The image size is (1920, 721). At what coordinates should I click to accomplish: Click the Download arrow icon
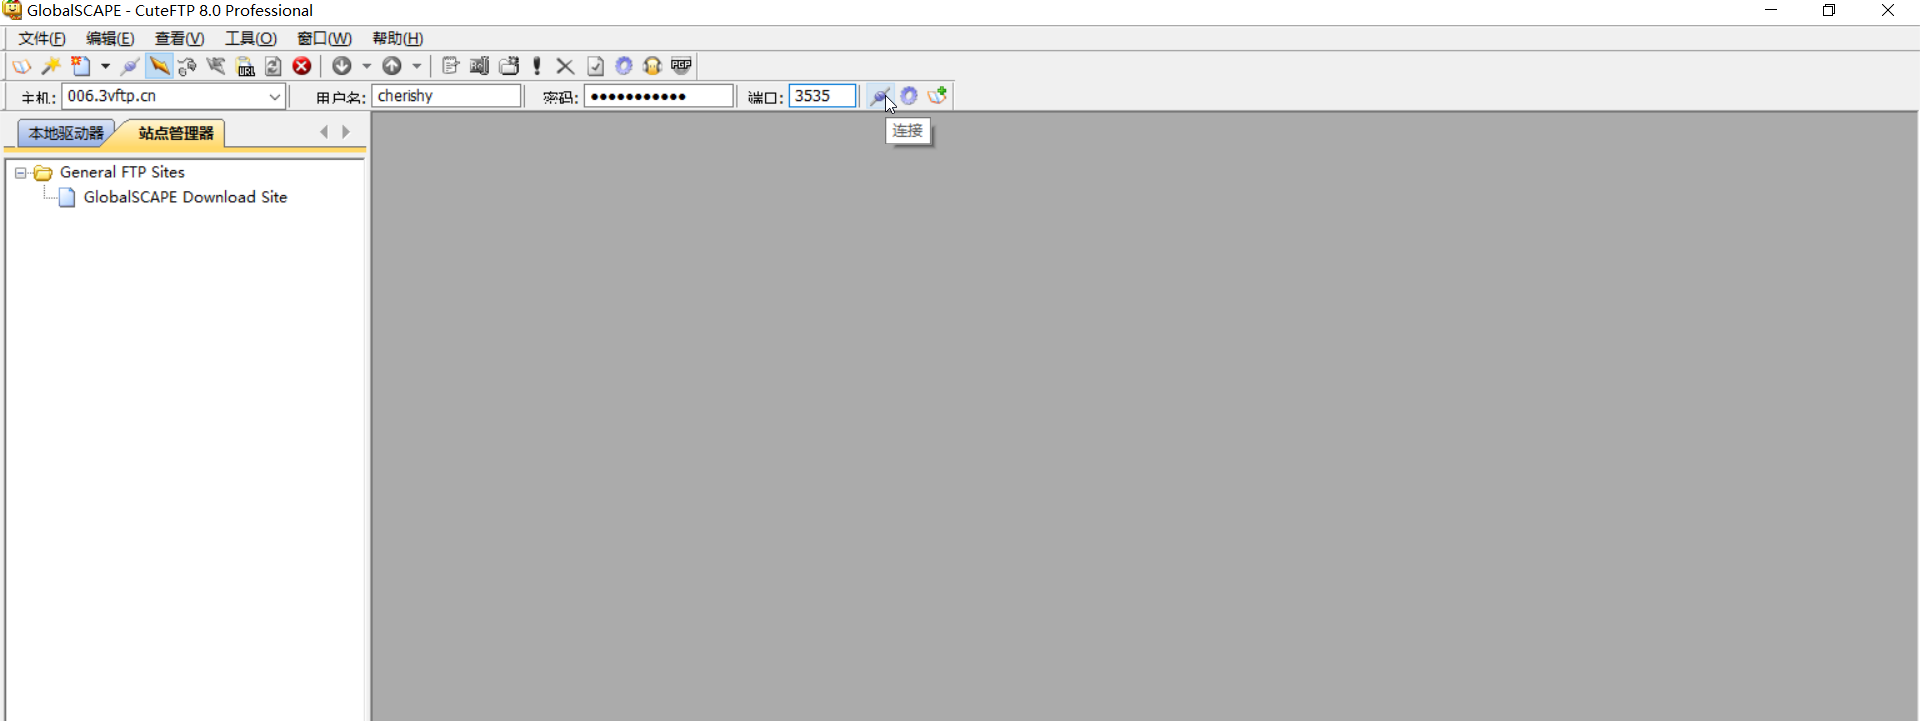(x=342, y=66)
